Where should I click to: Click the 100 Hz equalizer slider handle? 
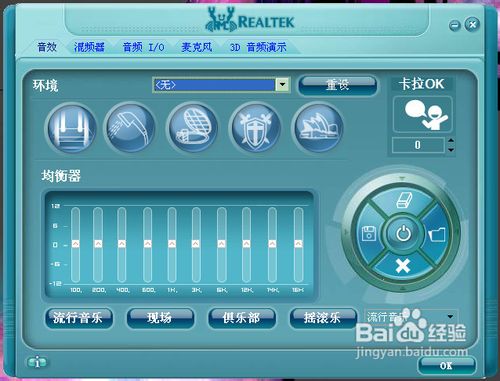(76, 244)
